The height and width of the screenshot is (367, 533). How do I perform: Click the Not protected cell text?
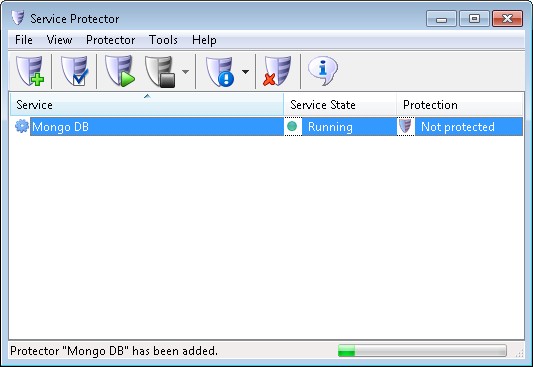458,127
